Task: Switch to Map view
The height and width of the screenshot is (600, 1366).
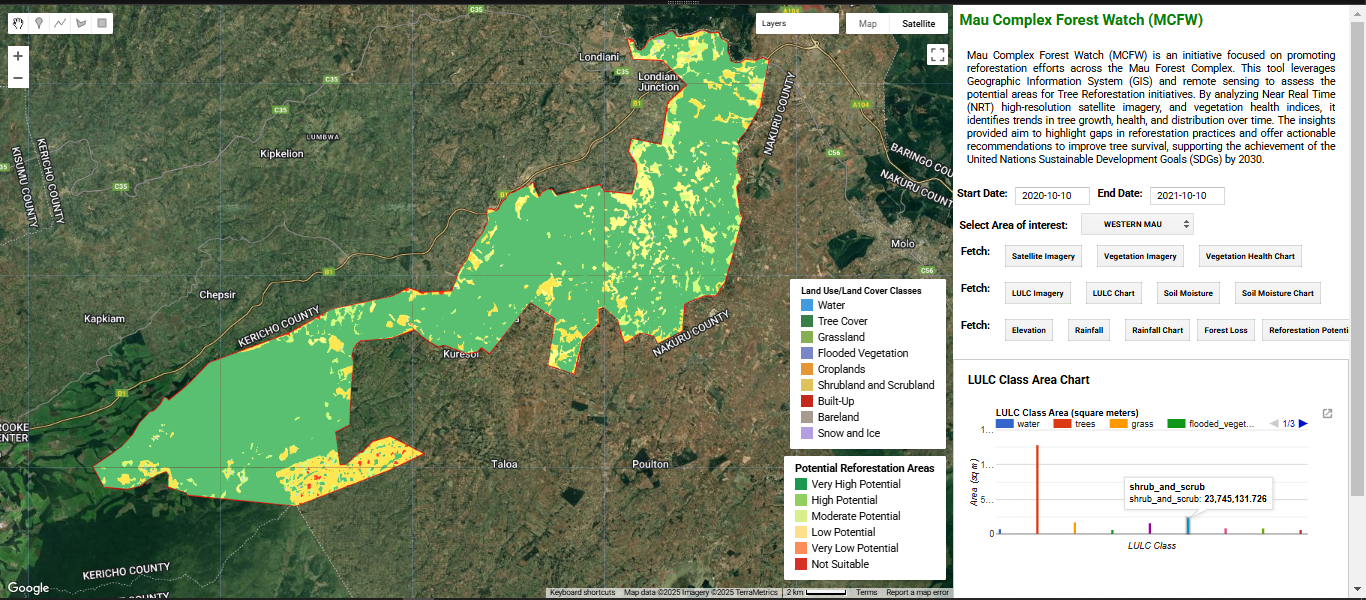Action: click(868, 23)
